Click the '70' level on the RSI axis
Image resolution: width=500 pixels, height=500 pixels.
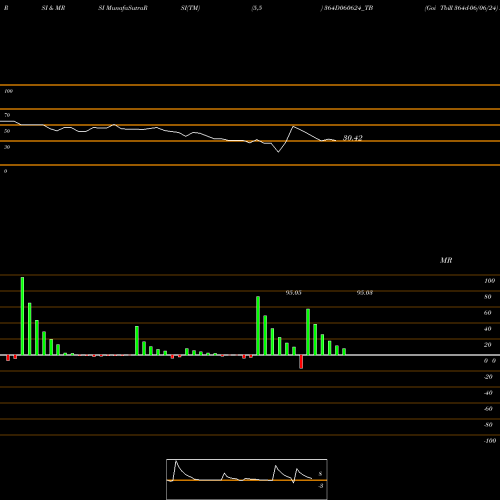[x=7, y=115]
